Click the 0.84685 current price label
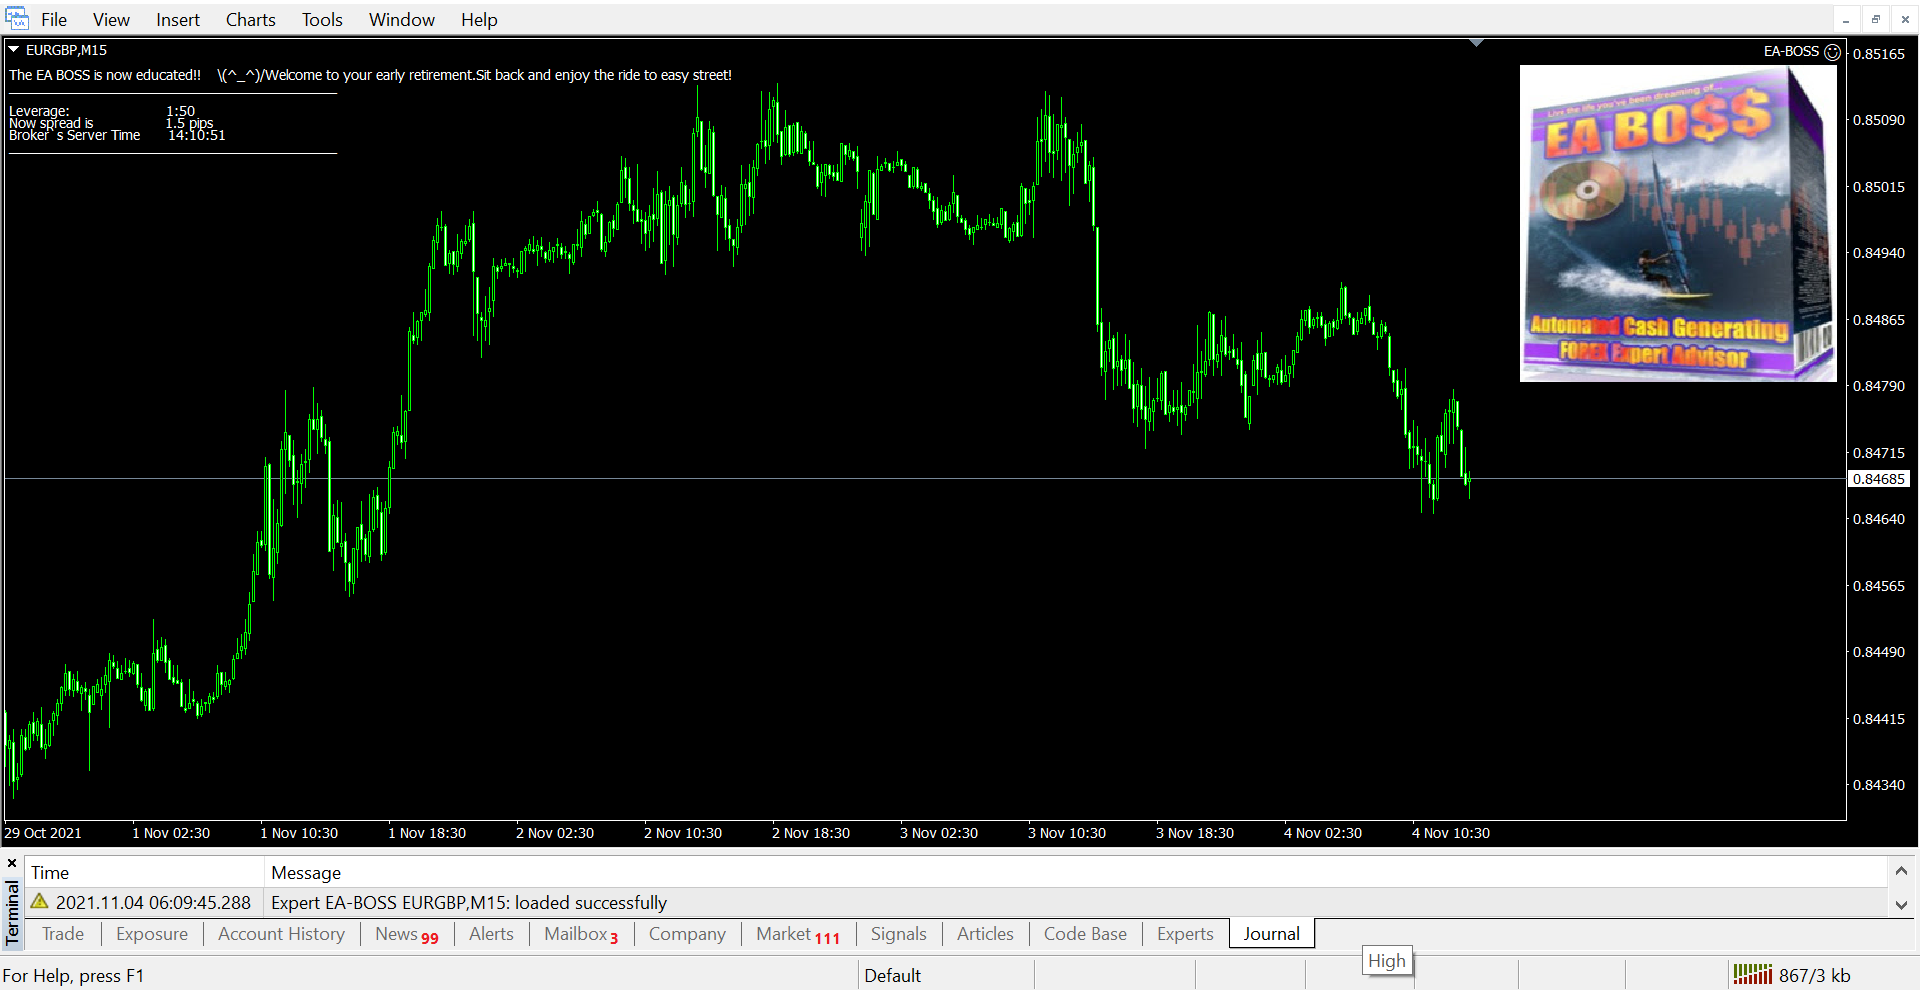 click(1878, 479)
